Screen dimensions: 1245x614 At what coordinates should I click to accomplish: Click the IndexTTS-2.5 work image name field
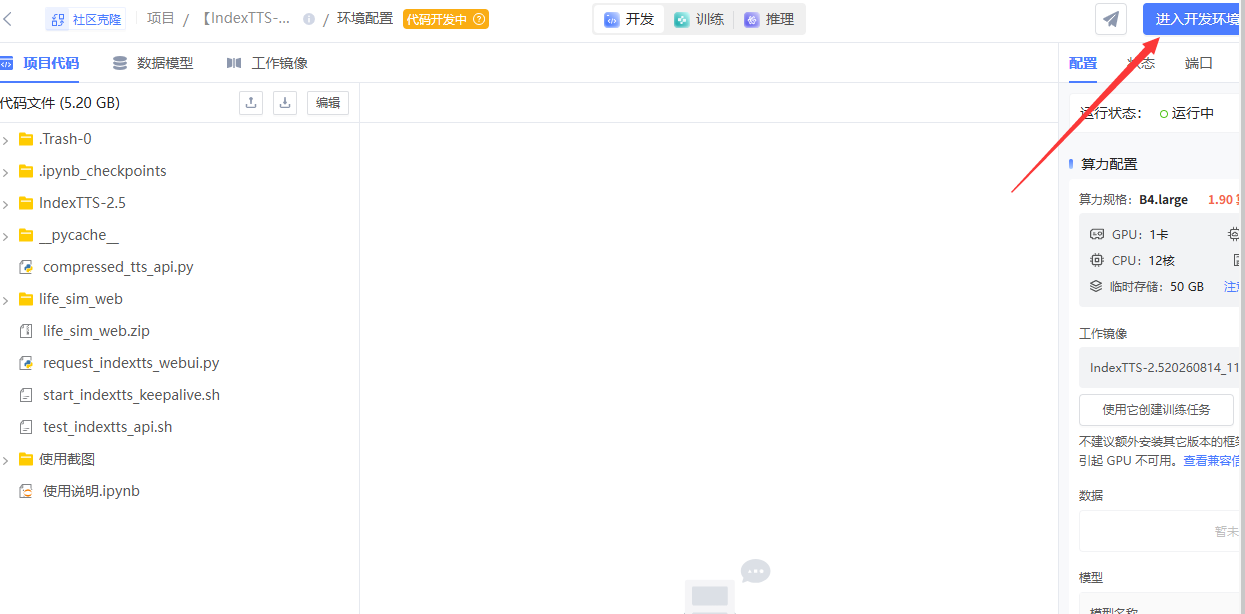click(x=1162, y=367)
